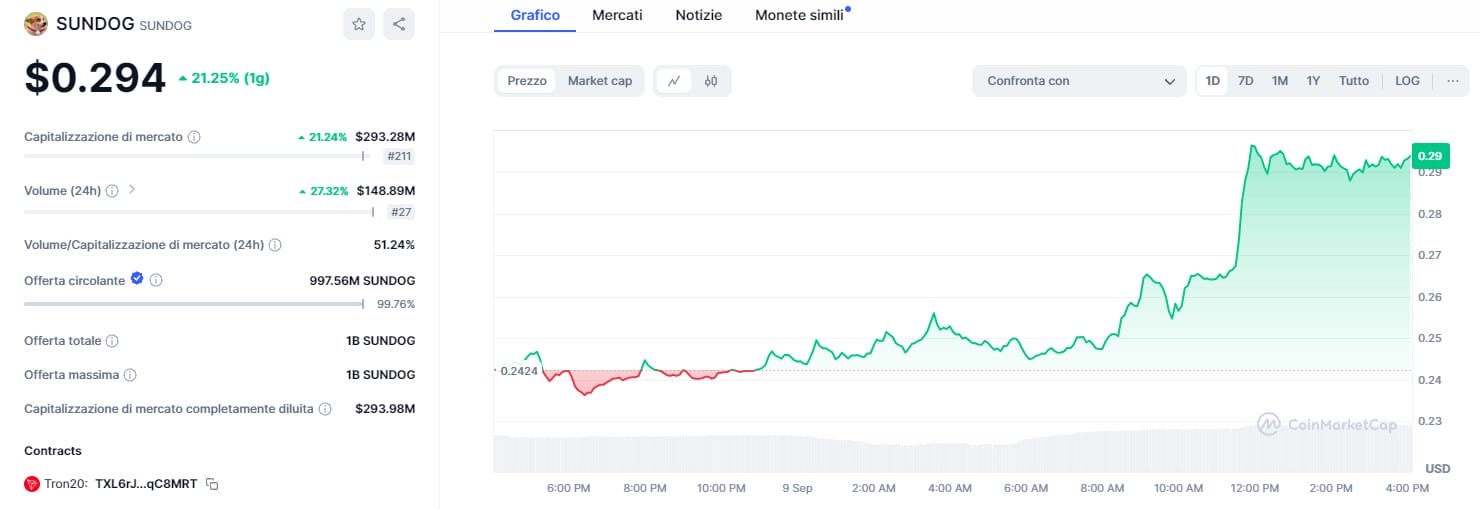1480x509 pixels.
Task: Open the Volume (24h) info icon
Action: pos(112,191)
